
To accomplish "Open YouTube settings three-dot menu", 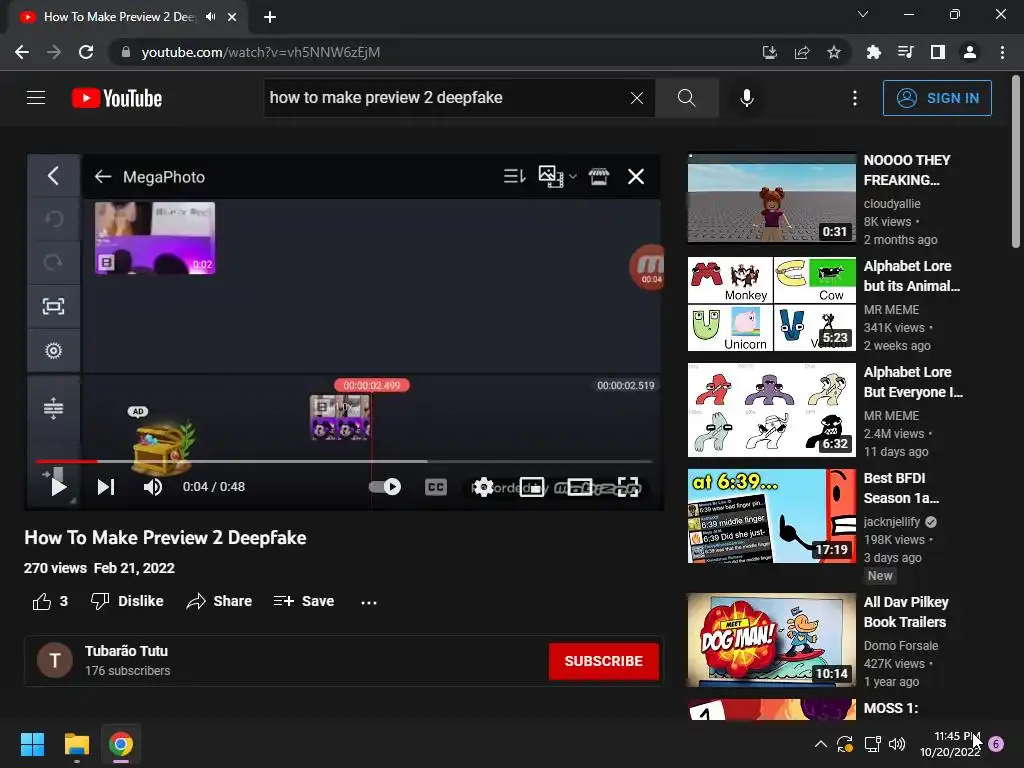I will (x=855, y=98).
